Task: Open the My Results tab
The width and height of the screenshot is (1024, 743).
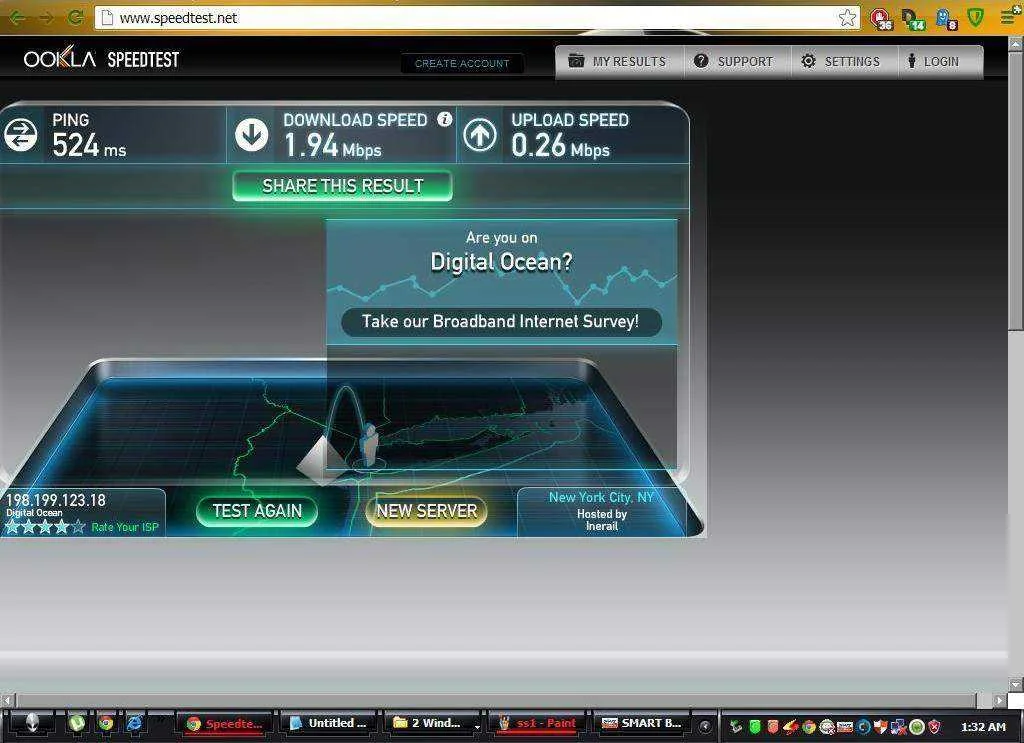Action: (x=618, y=61)
